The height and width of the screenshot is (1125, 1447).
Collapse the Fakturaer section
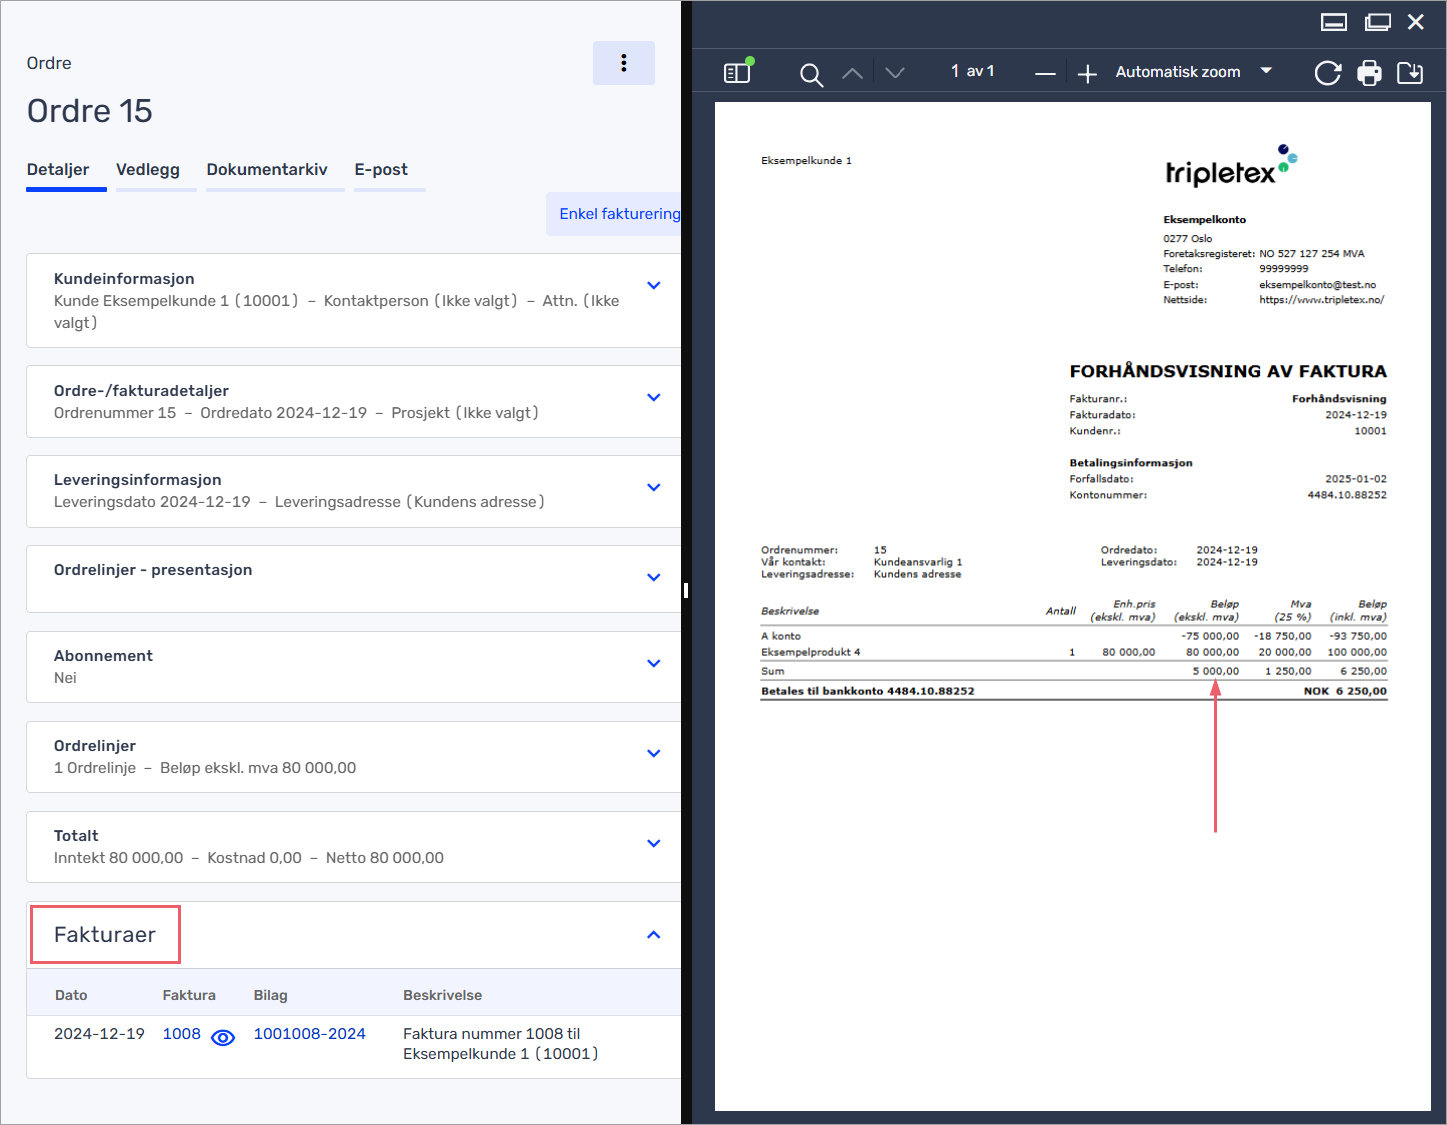click(x=654, y=935)
